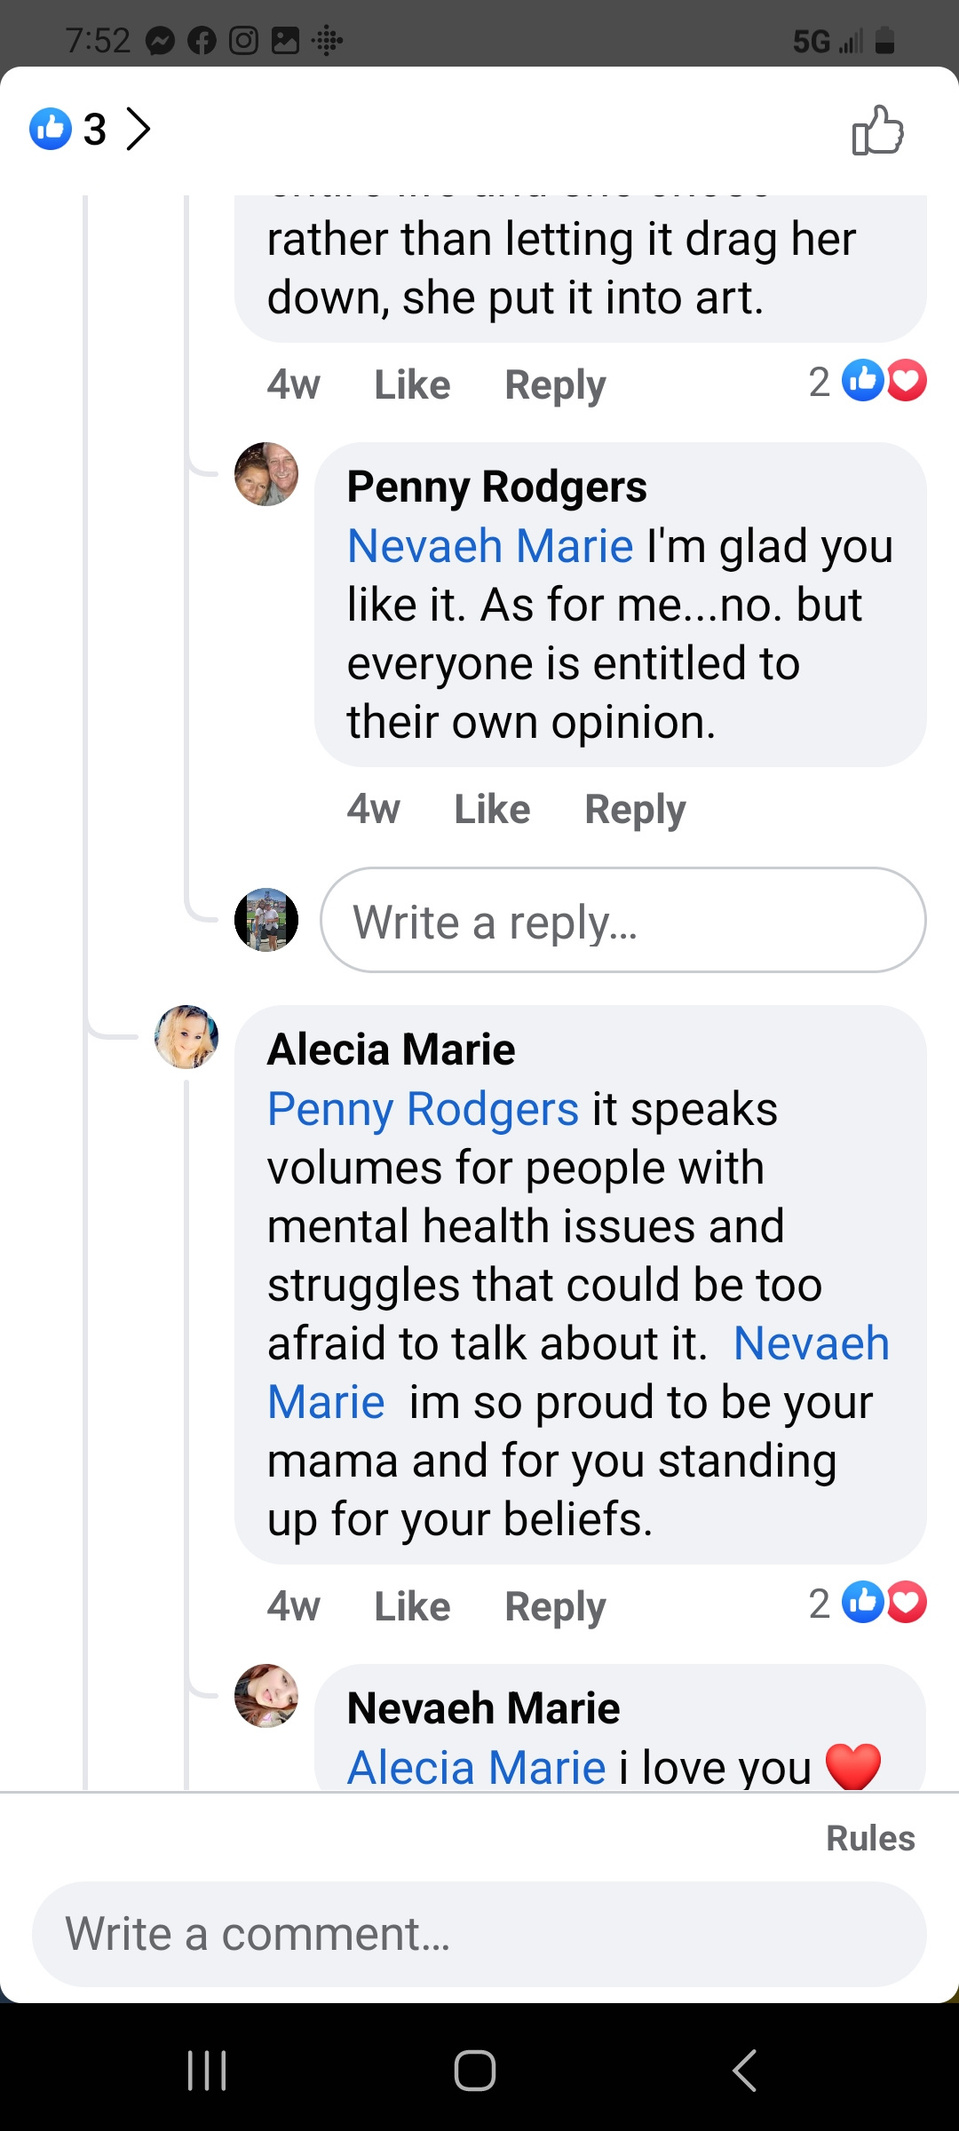View reactions on the top art comment

pos(867,381)
